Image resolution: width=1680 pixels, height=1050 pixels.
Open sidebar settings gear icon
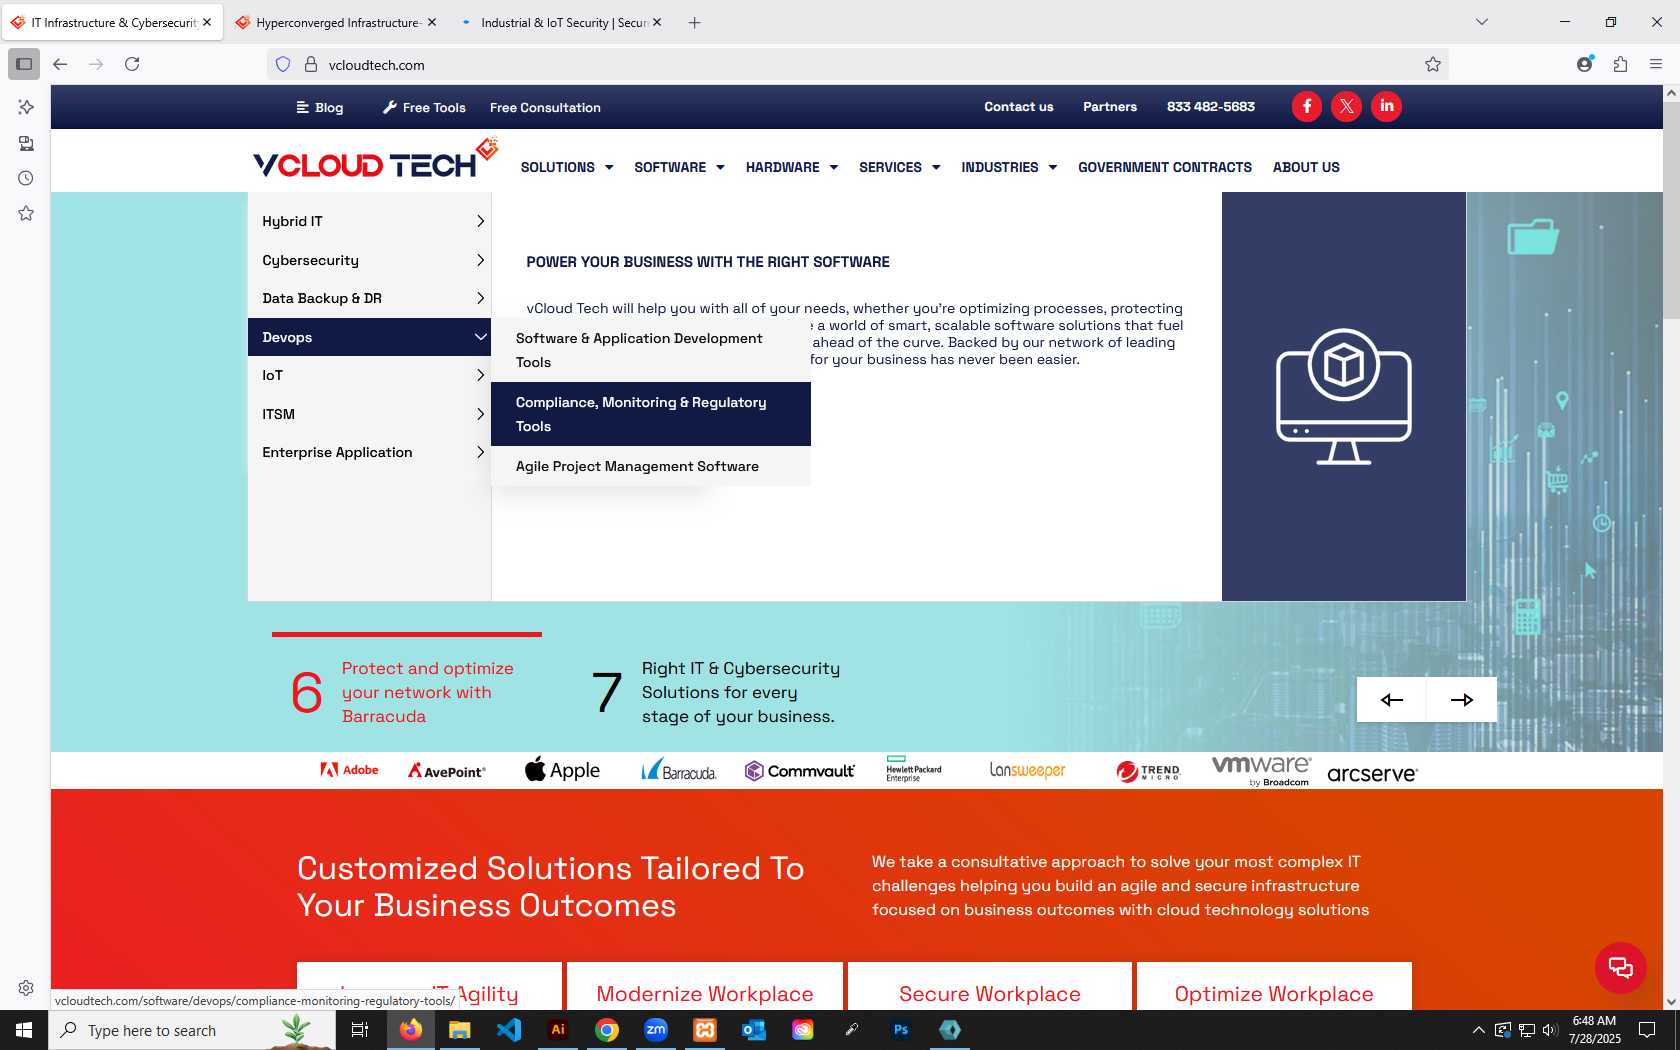(x=26, y=988)
